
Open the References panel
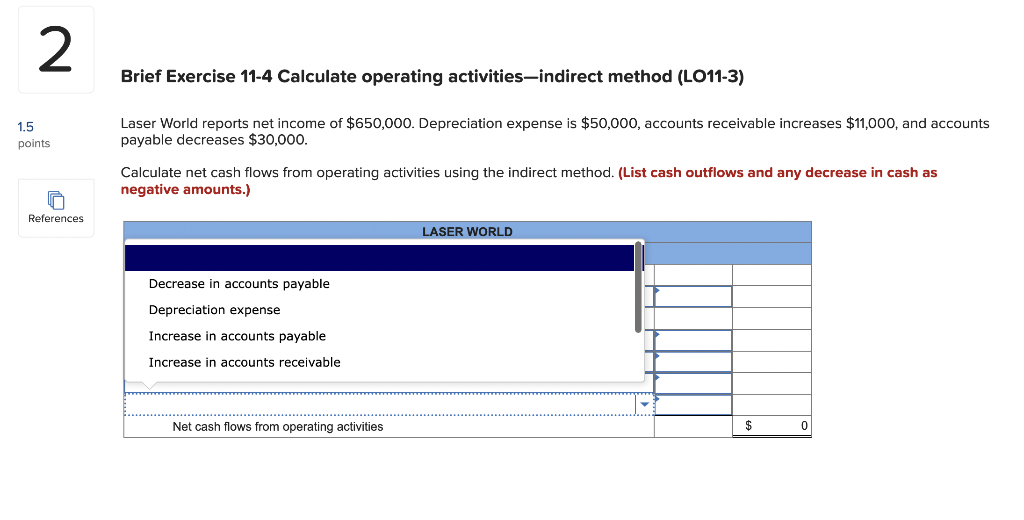tap(56, 208)
